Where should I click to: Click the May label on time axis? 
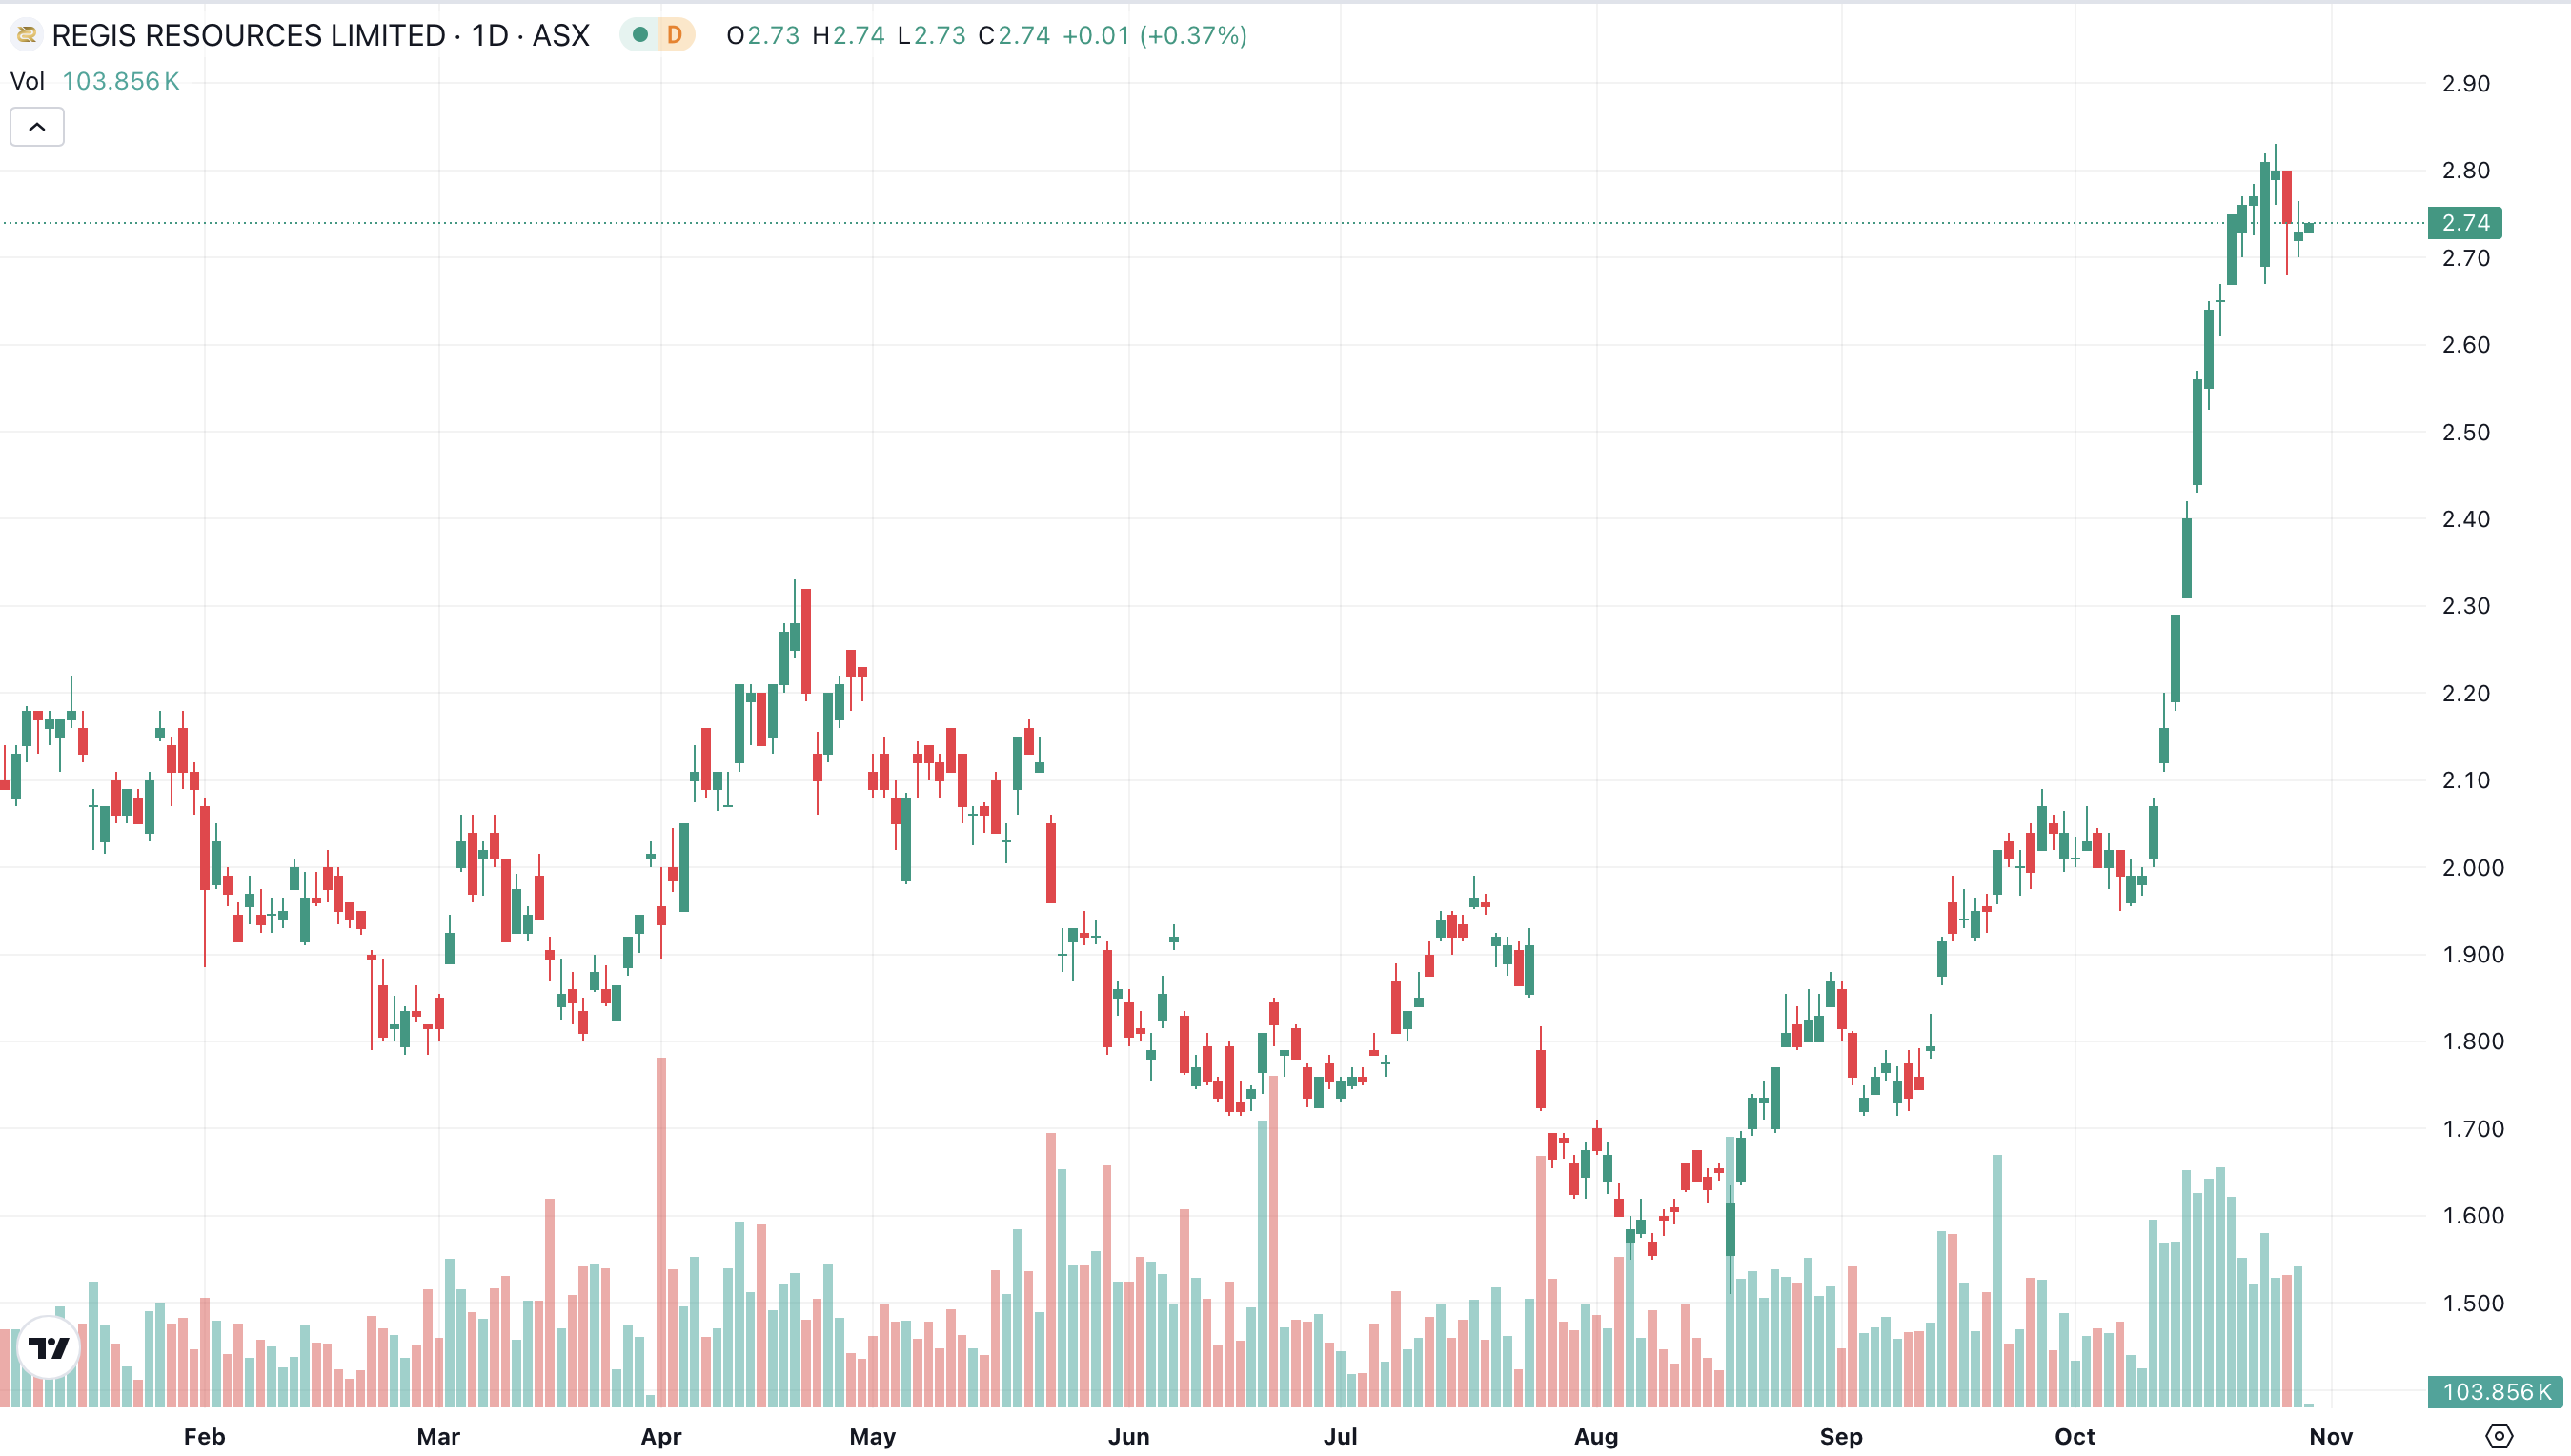[872, 1436]
